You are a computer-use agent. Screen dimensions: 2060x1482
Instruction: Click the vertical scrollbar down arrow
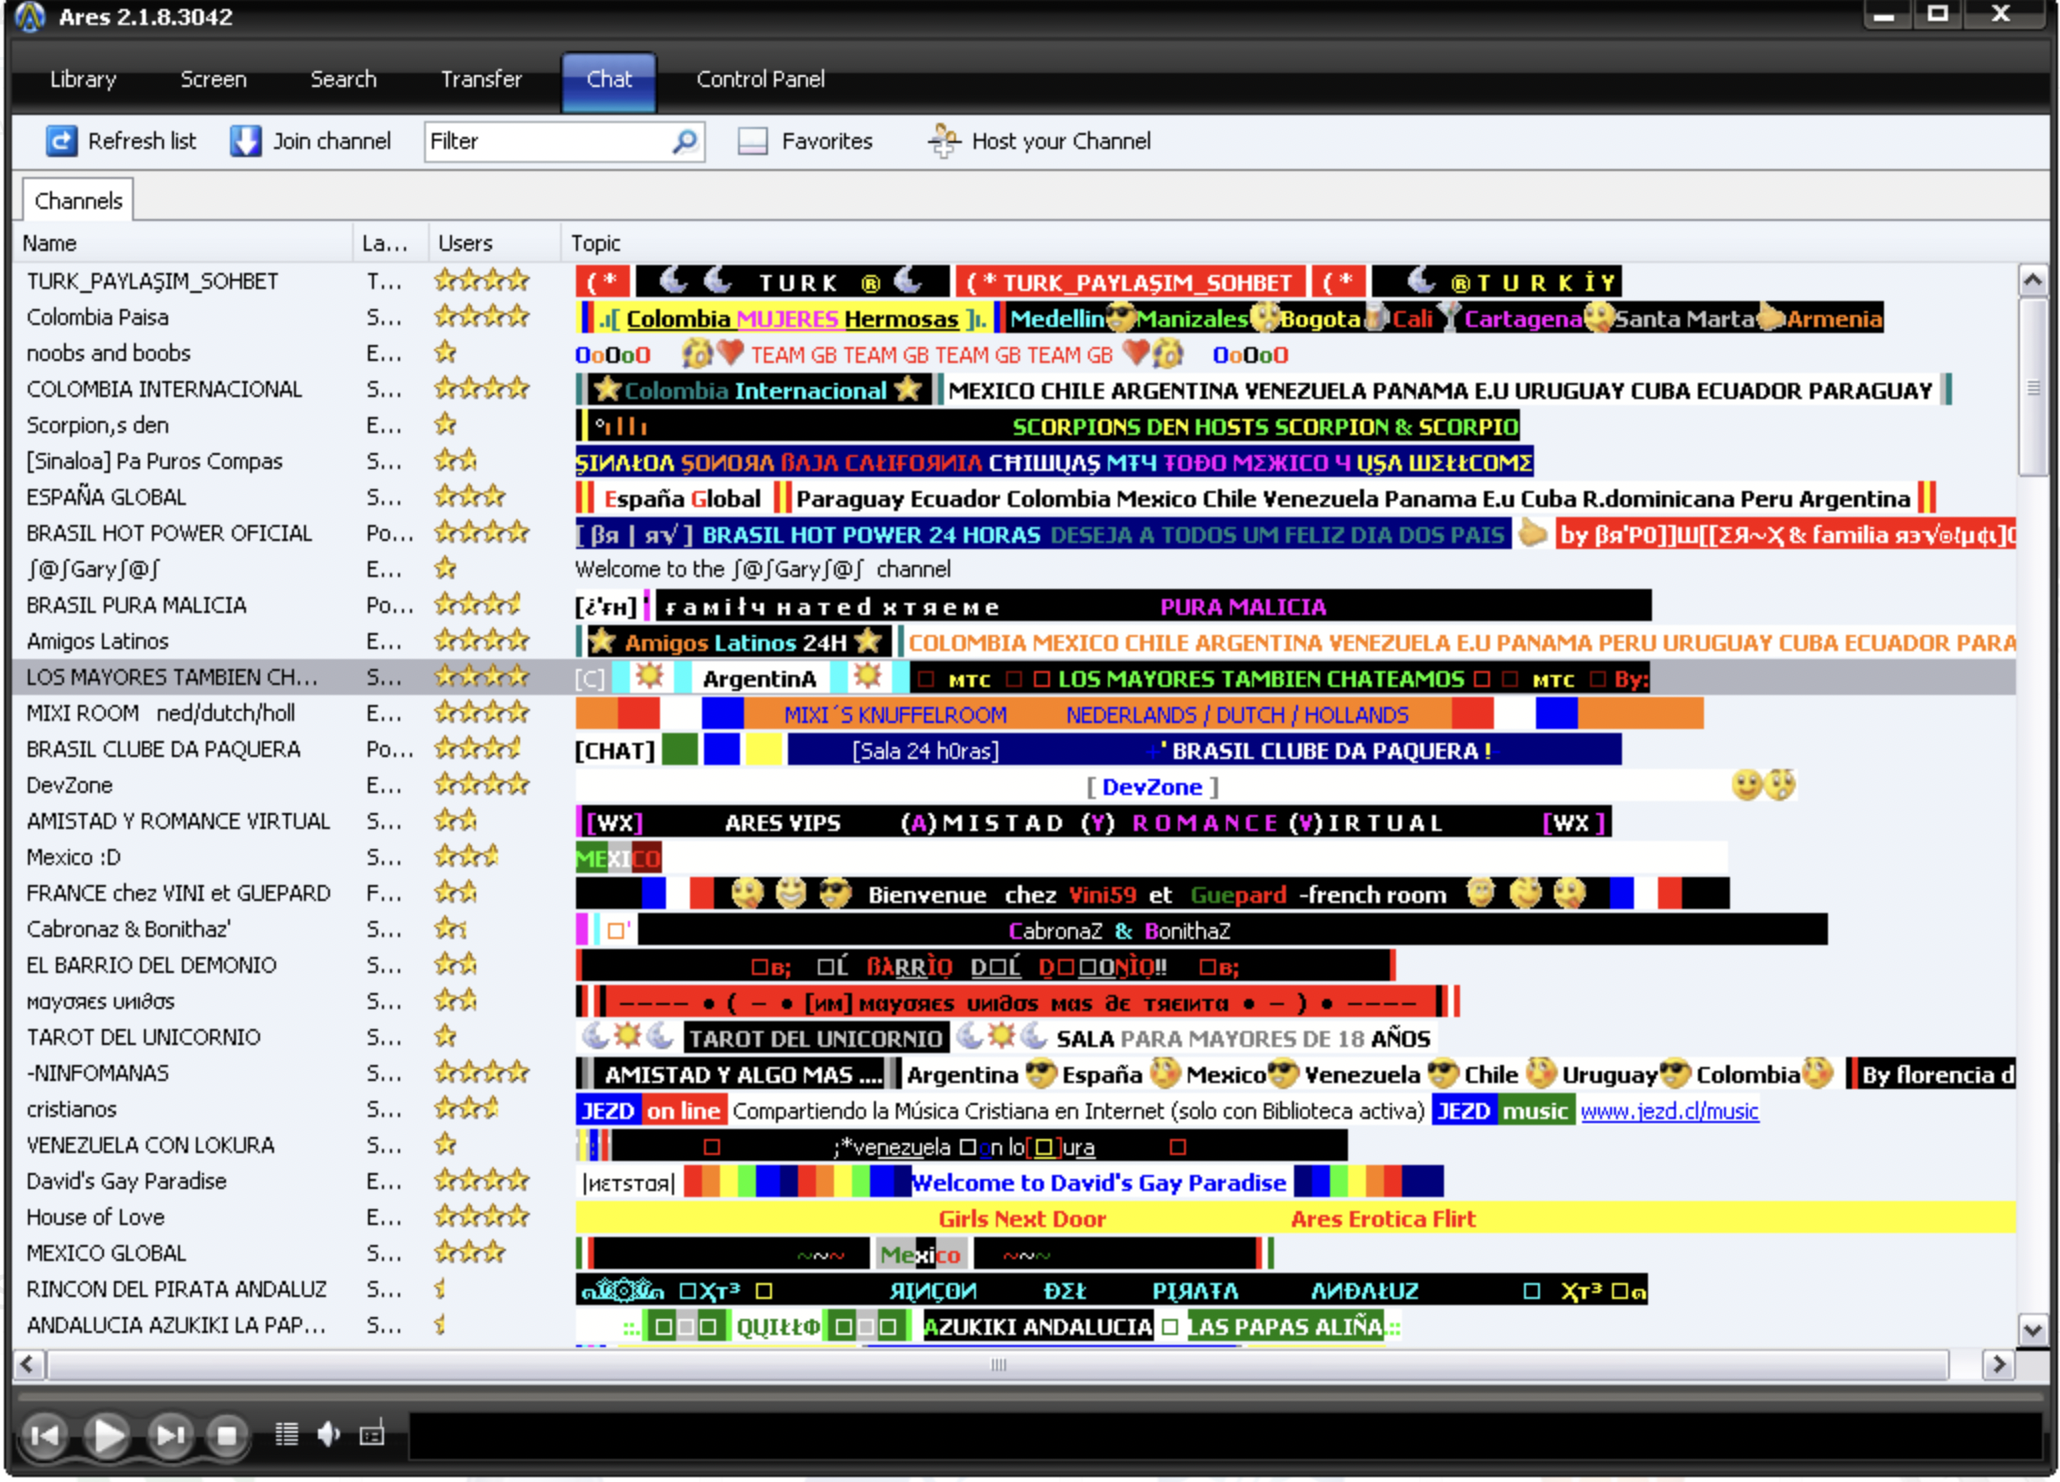2032,1329
